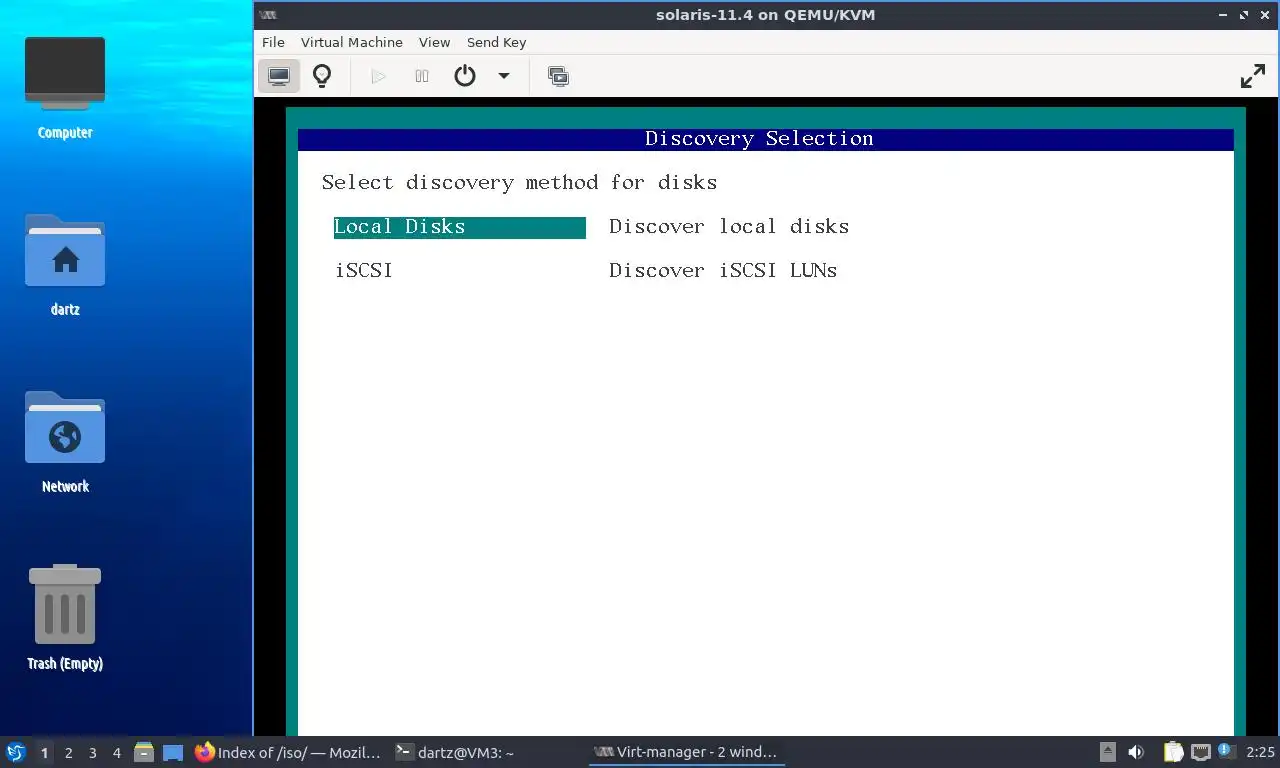This screenshot has width=1280, height=768.
Task: Open the shutdown options dropdown arrow
Action: pos(504,76)
